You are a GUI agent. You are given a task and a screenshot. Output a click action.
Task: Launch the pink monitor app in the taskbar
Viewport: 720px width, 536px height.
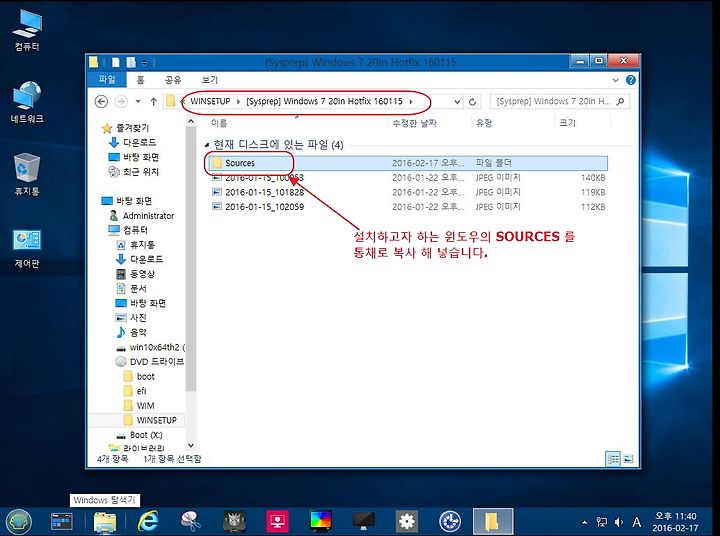pyautogui.click(x=277, y=522)
